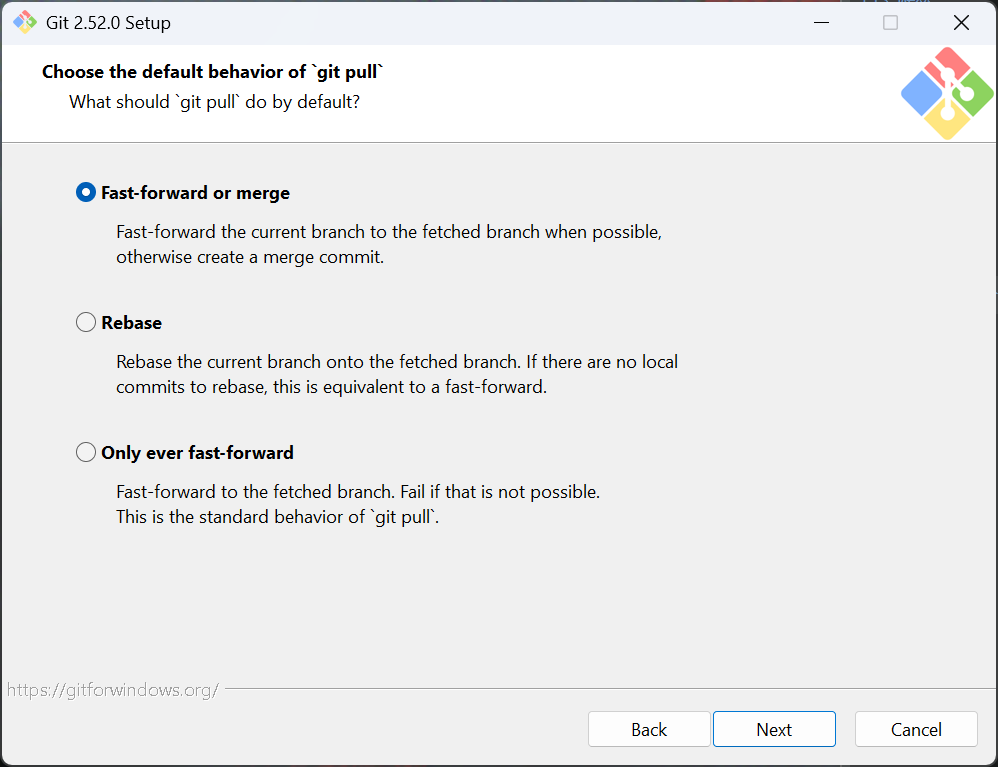Click the Git icon in the title bar

[25, 22]
